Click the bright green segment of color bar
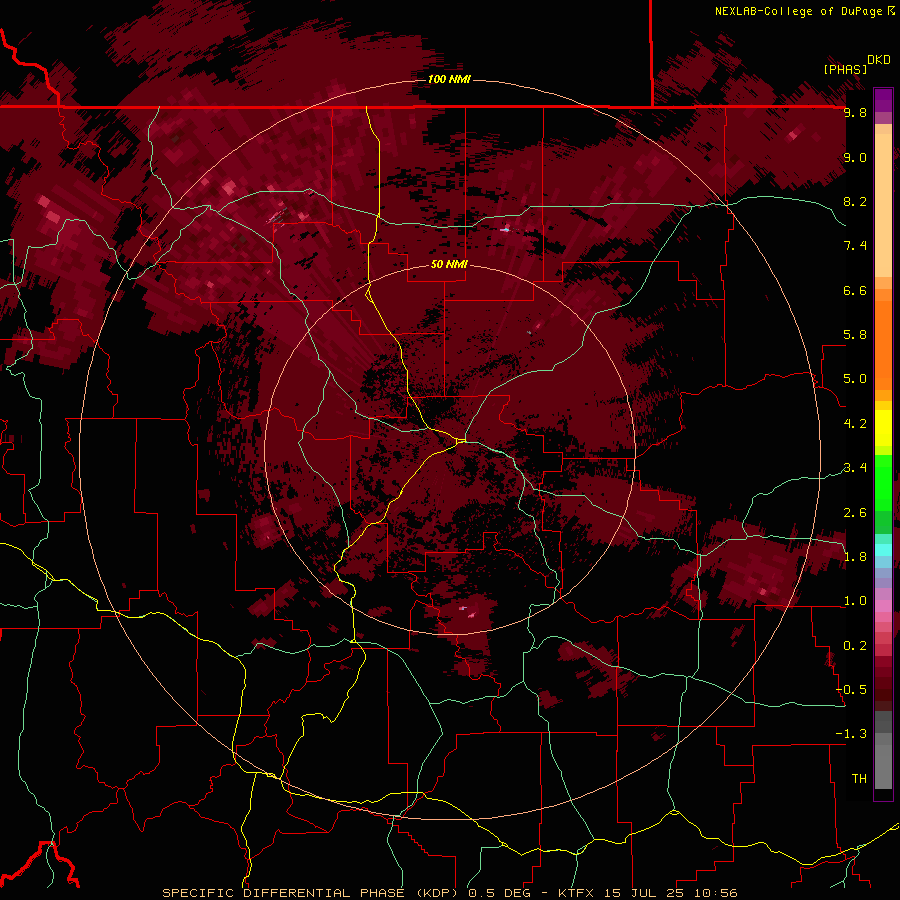Screen dimensions: 900x900 tap(883, 482)
